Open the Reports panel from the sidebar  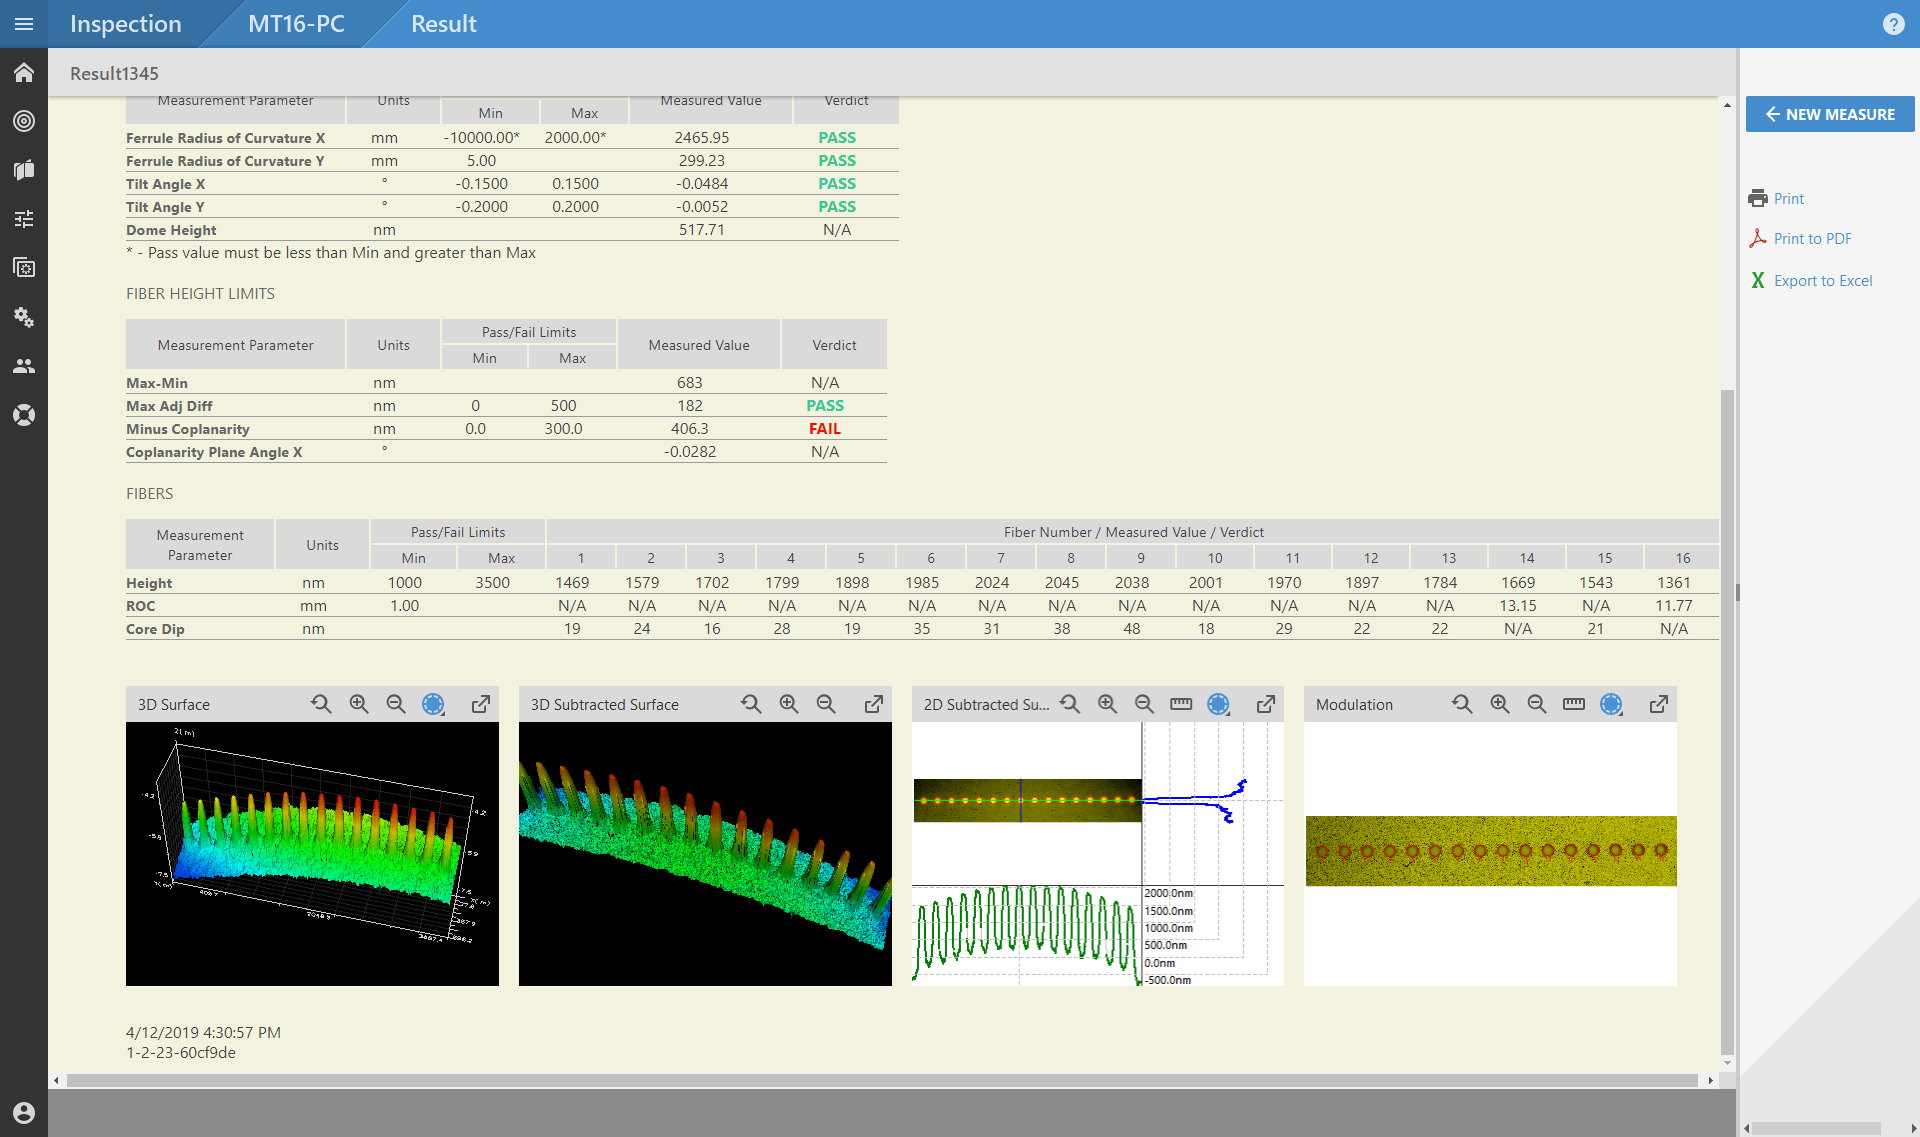[24, 170]
